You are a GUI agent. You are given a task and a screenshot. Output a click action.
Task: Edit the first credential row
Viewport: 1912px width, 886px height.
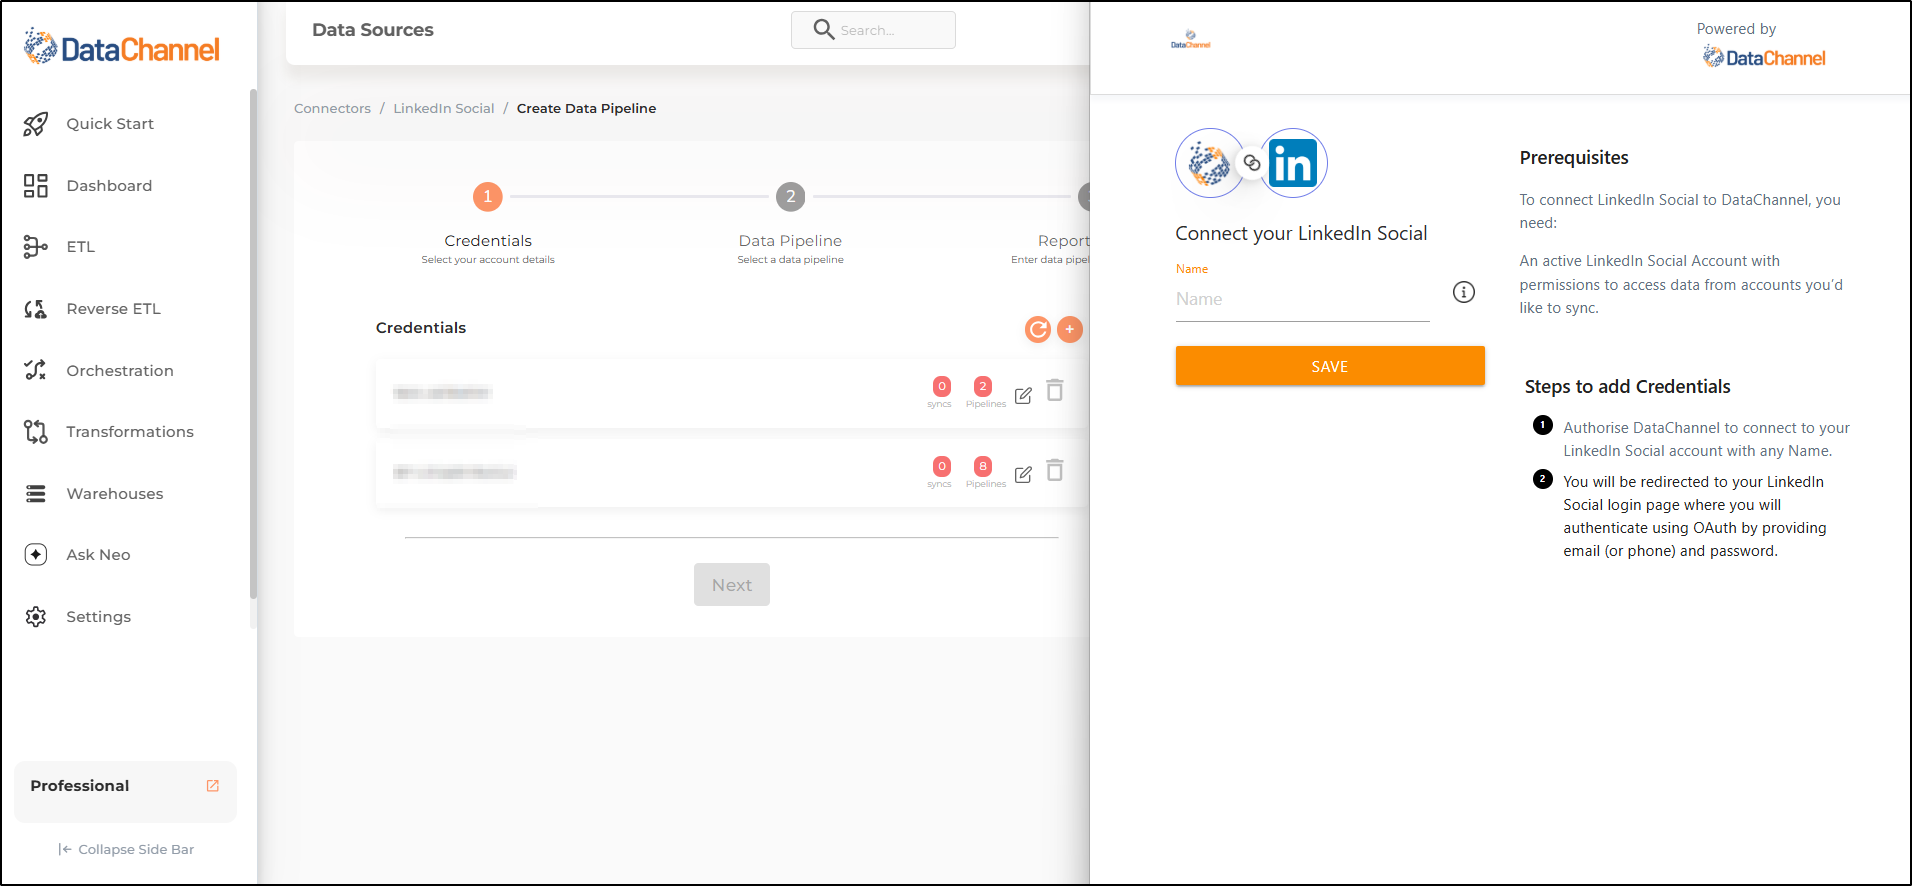pyautogui.click(x=1023, y=395)
